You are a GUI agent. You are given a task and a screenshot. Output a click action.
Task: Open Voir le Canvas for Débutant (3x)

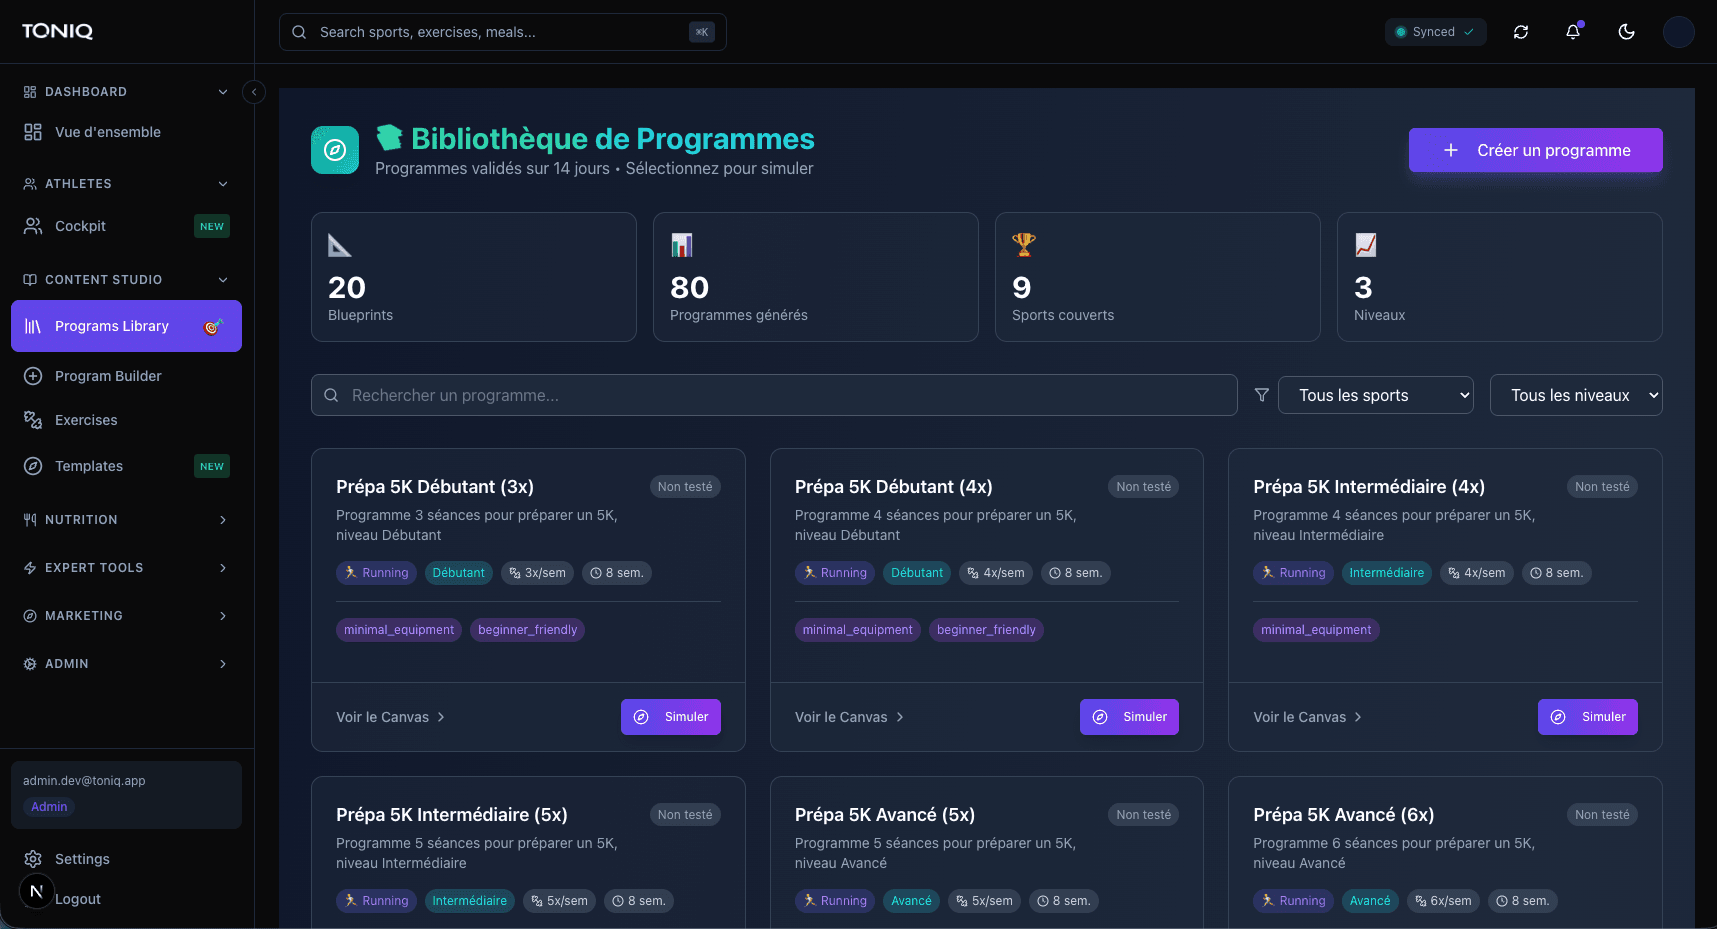(x=391, y=717)
